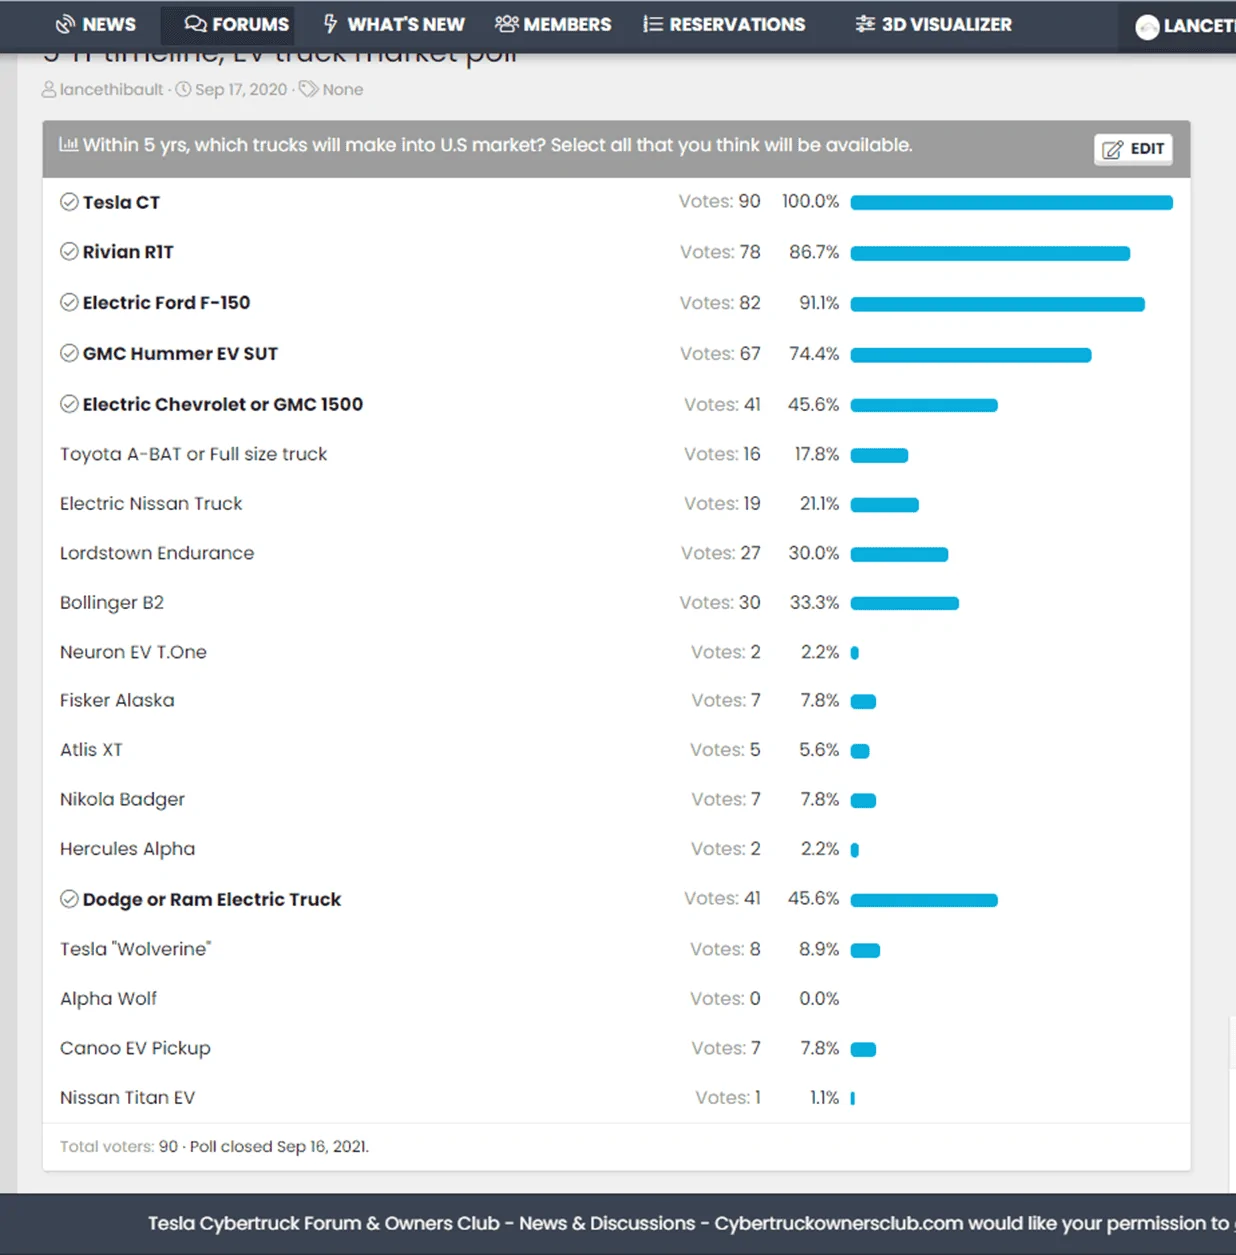This screenshot has width=1236, height=1255.
Task: Click the poll bar chart icon
Action: point(68,145)
